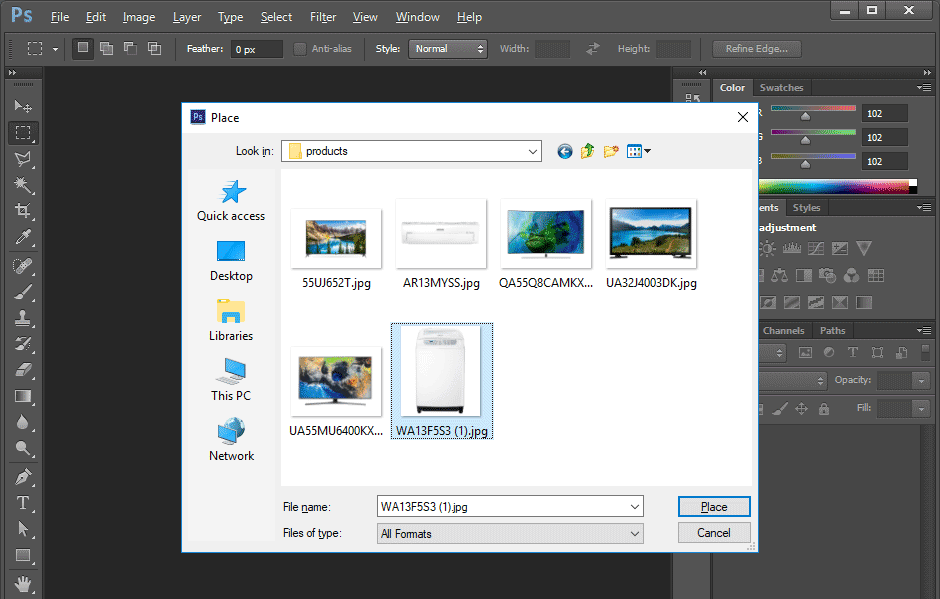Click the green Back navigation arrow
This screenshot has width=940, height=599.
click(564, 151)
